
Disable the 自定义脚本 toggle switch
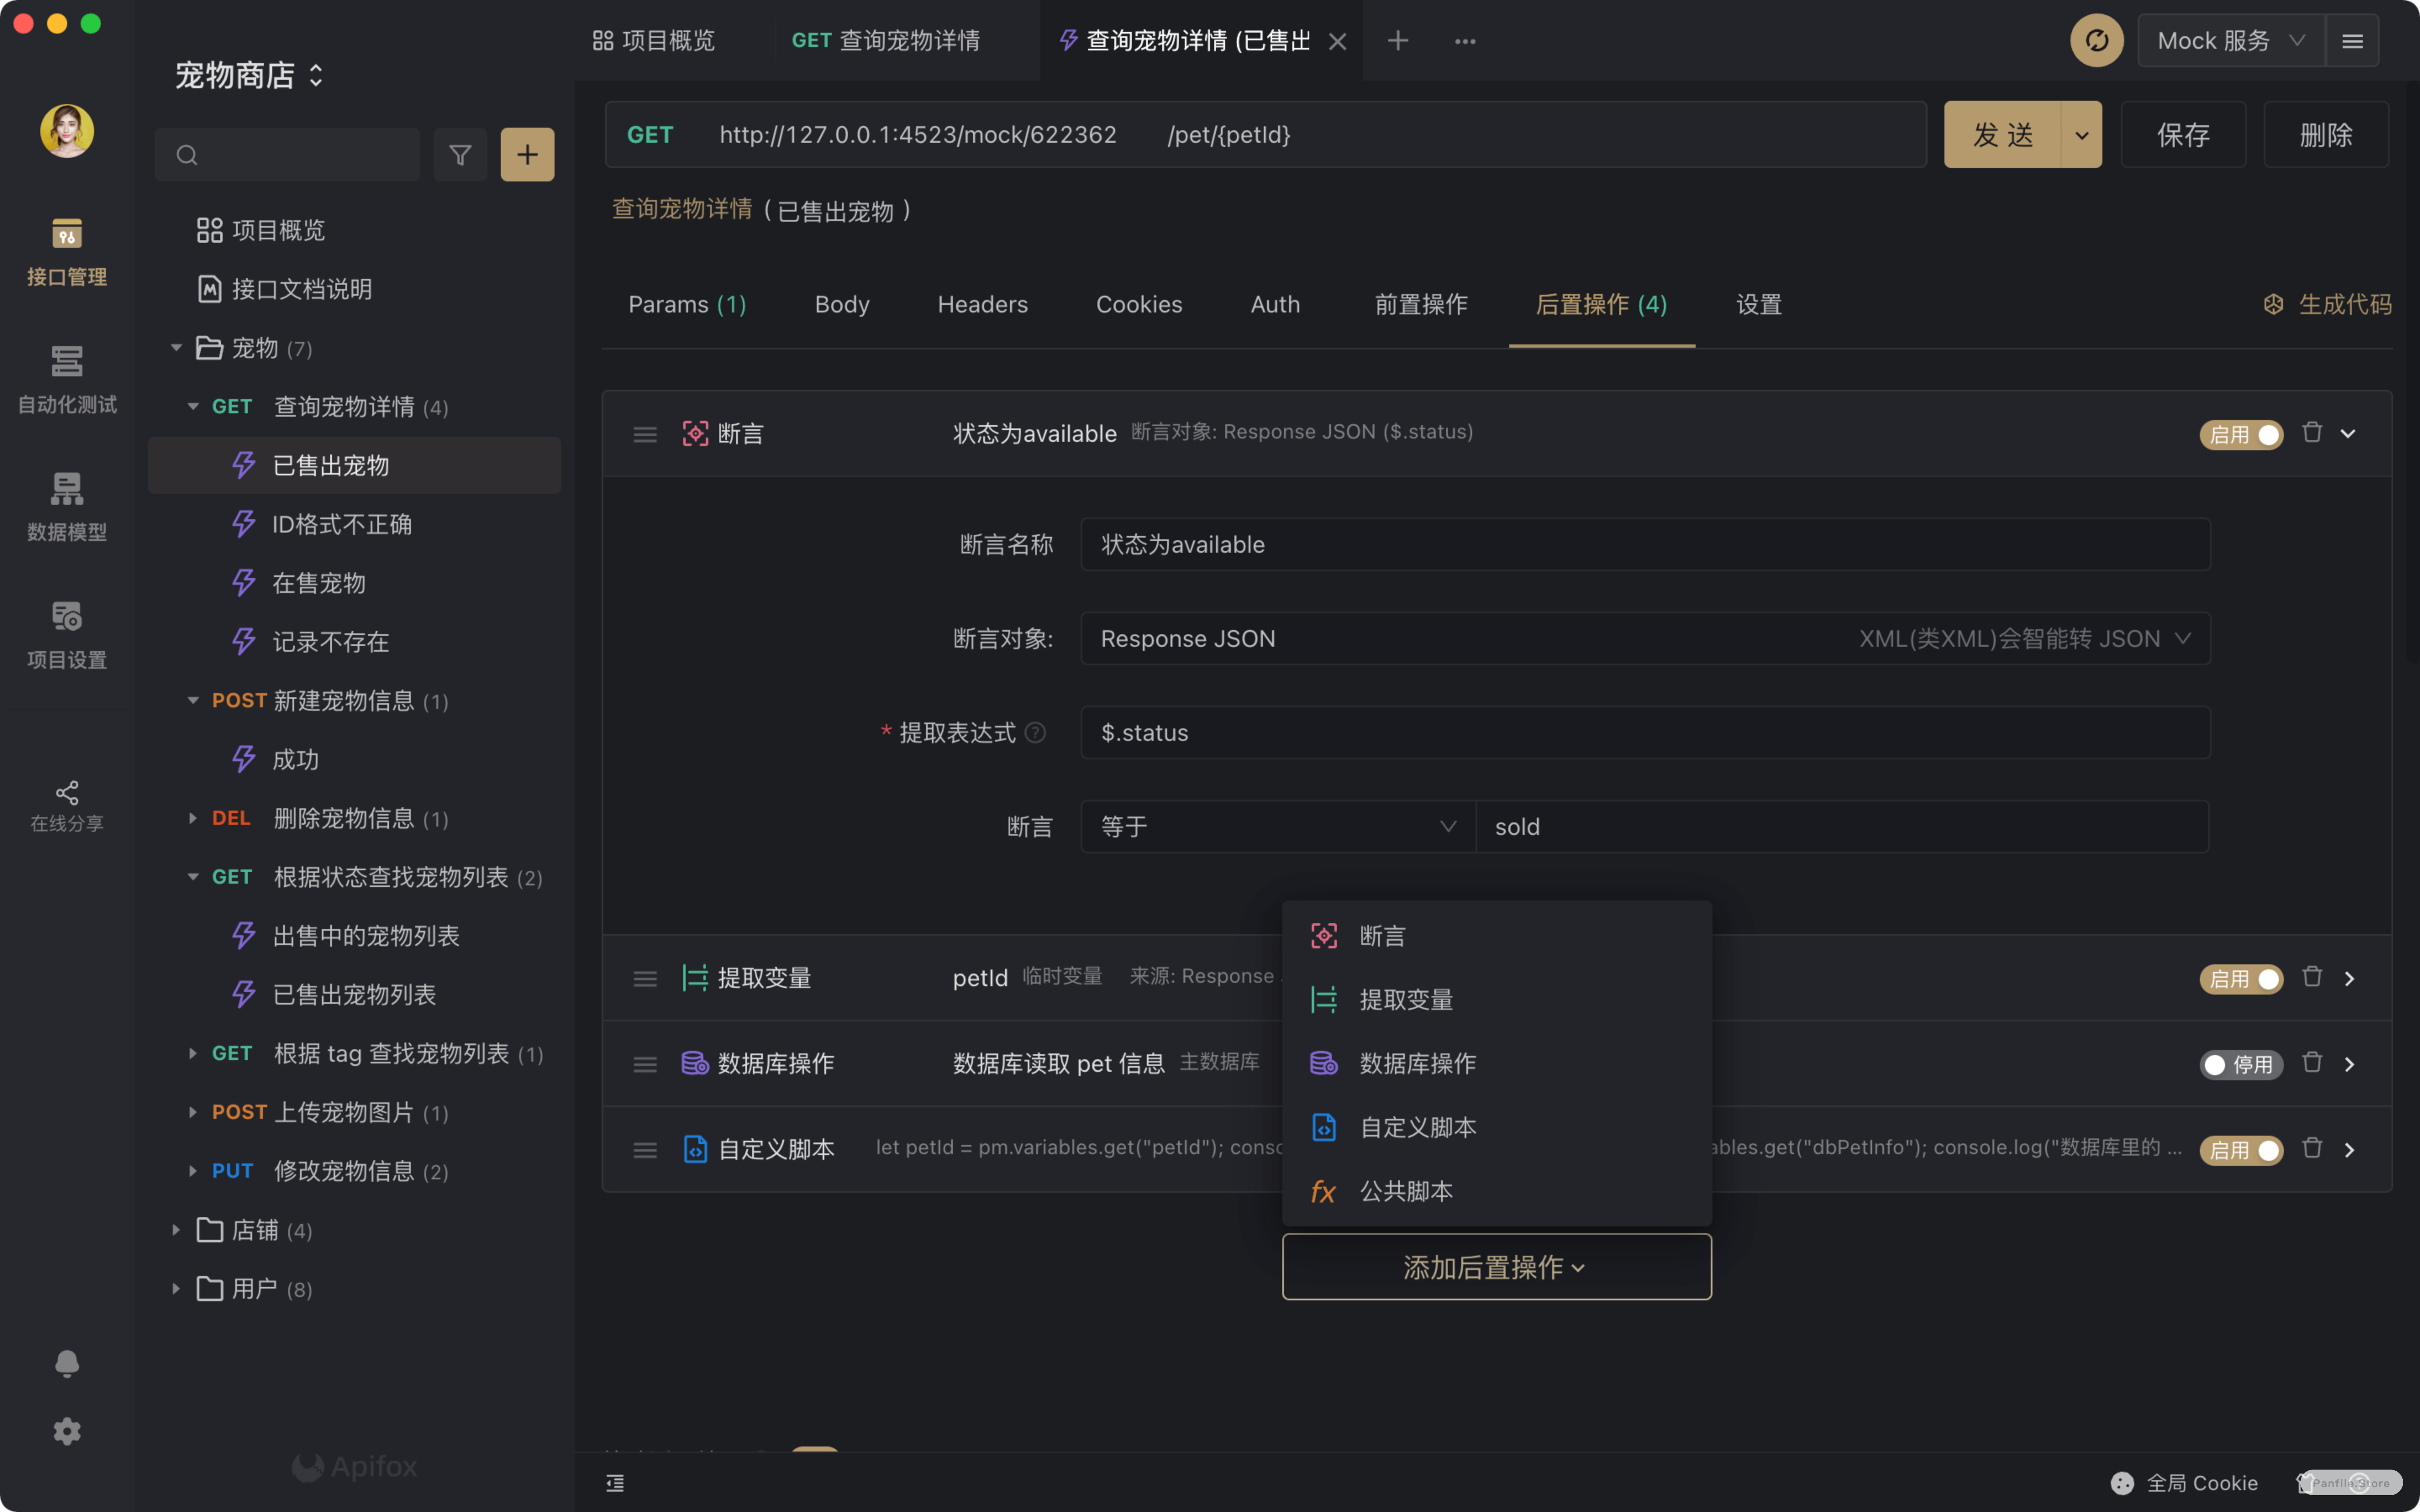[x=2241, y=1151]
